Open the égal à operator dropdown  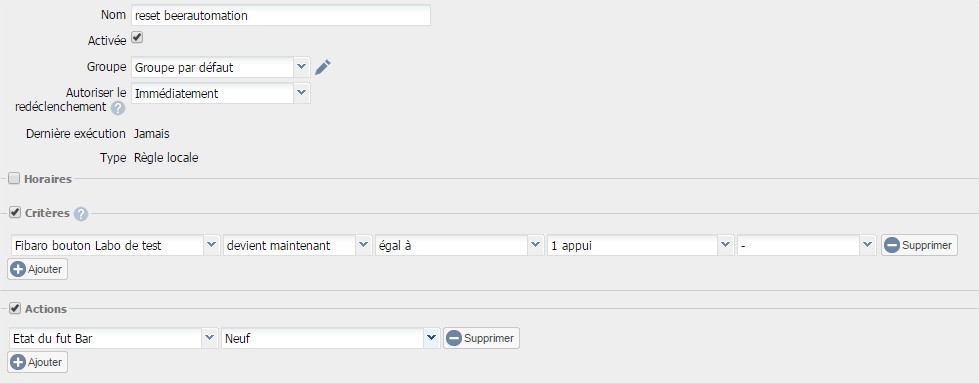(x=459, y=245)
